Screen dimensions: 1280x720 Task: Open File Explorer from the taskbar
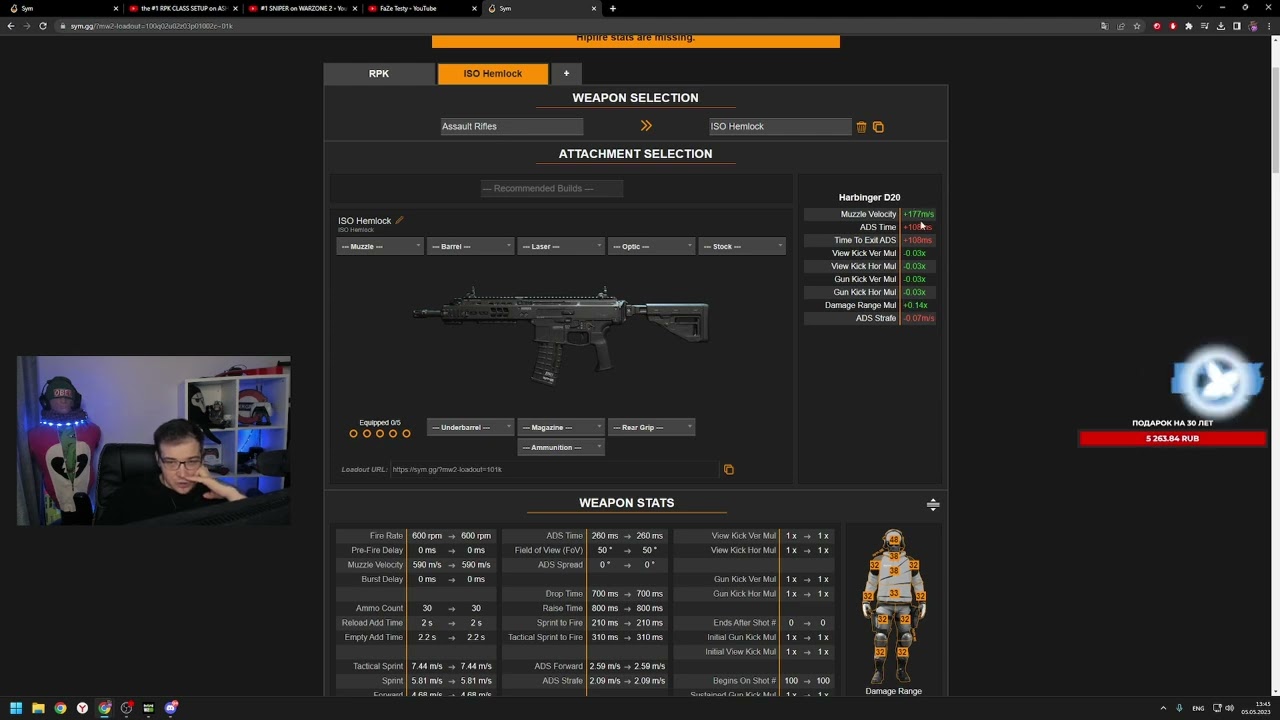pyautogui.click(x=39, y=708)
